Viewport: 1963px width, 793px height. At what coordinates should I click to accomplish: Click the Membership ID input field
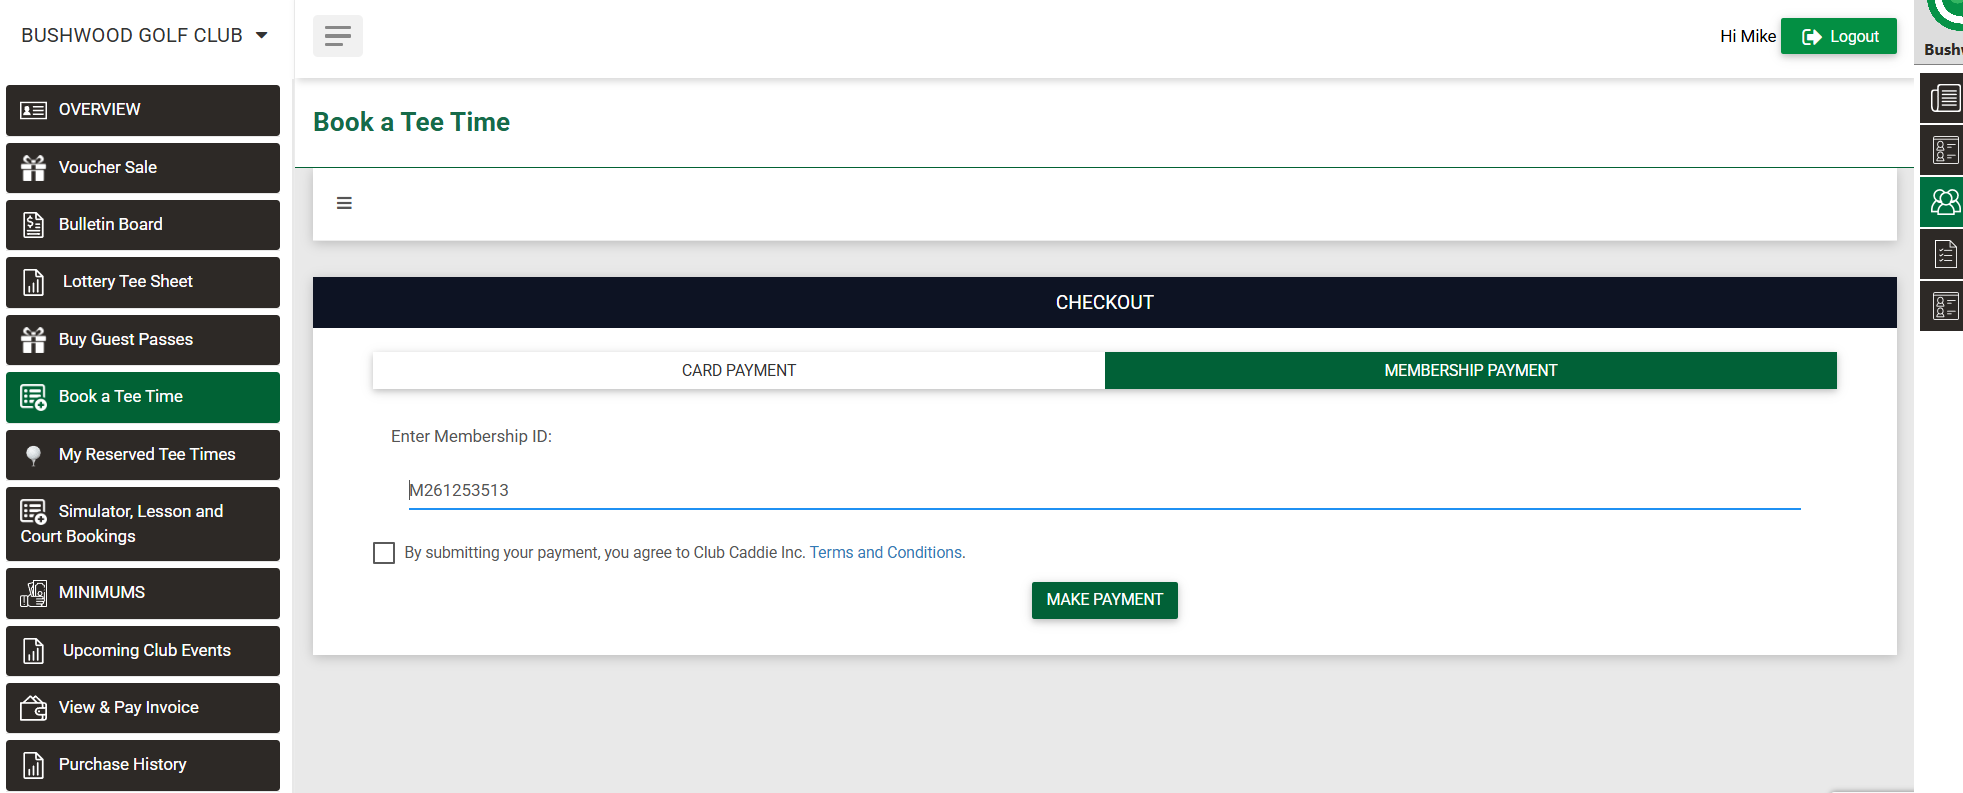(1104, 491)
